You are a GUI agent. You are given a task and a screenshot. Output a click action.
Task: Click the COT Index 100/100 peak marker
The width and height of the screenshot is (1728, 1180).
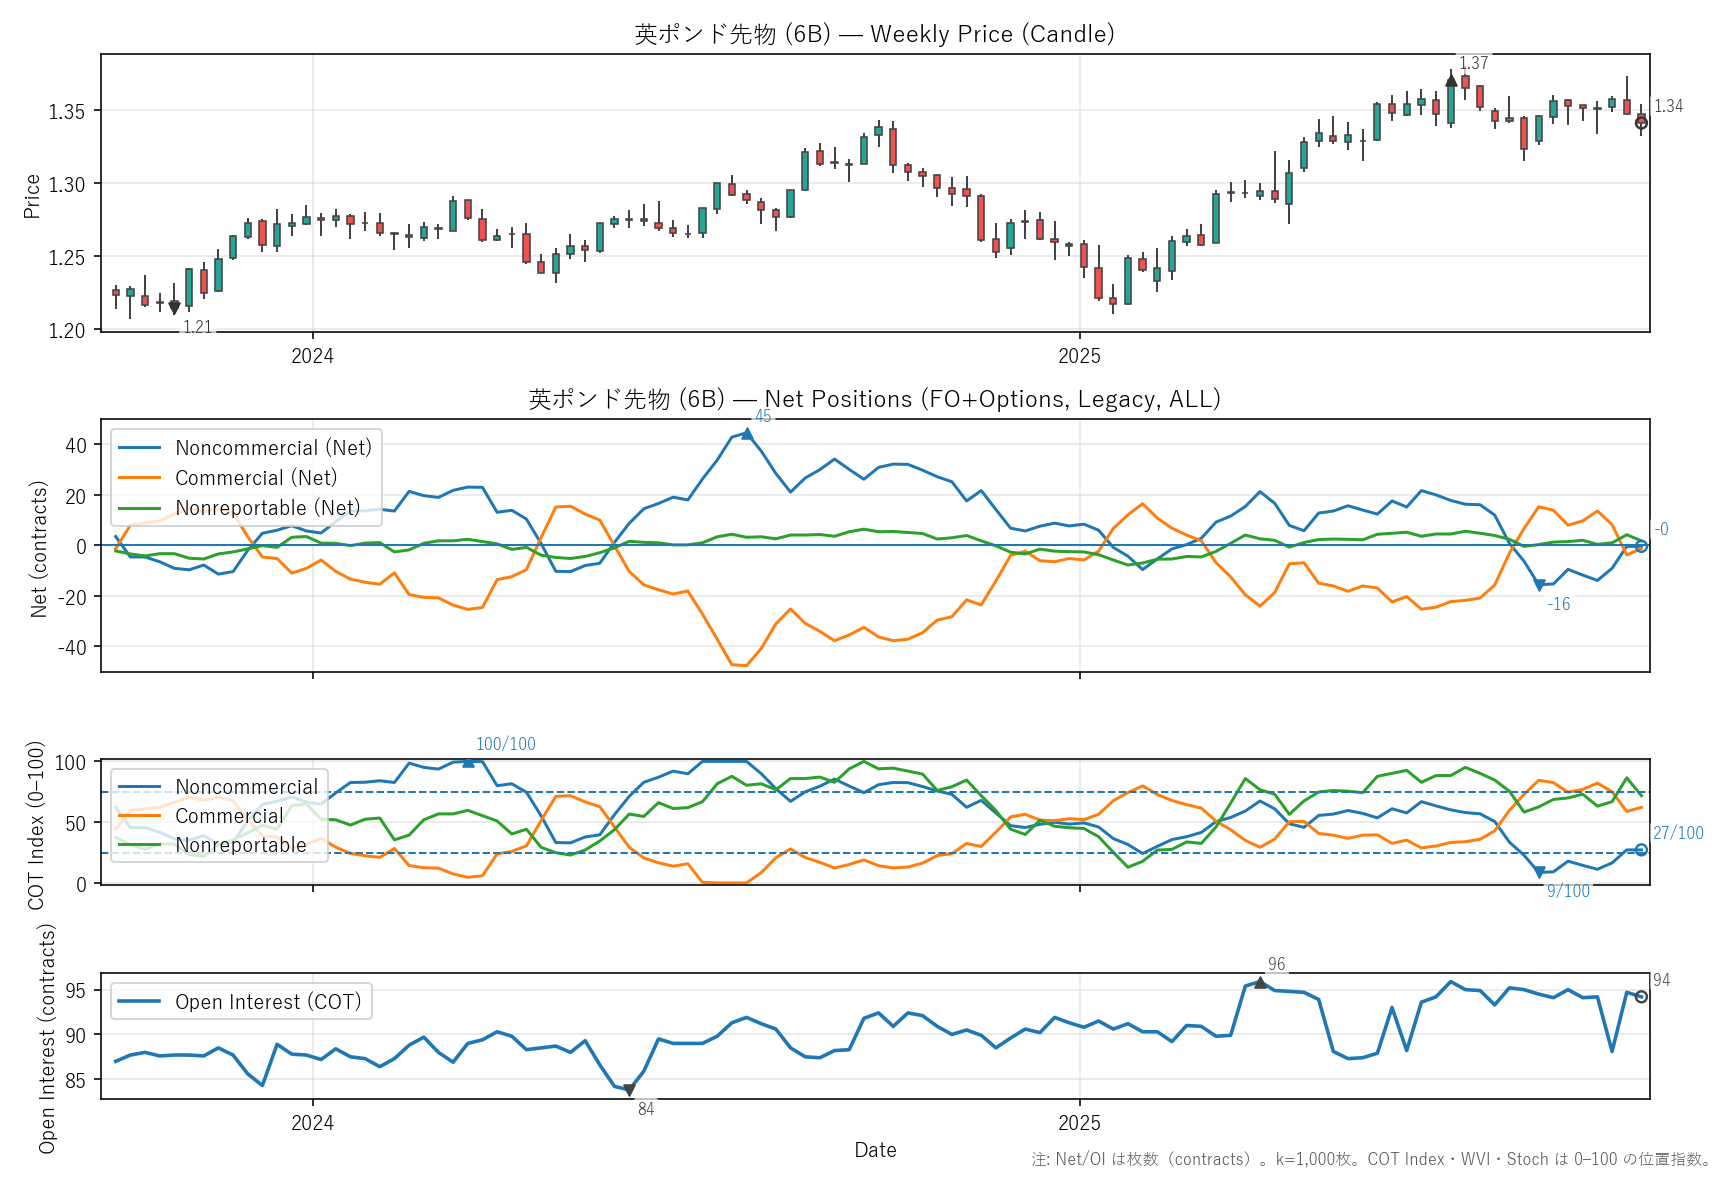[468, 762]
